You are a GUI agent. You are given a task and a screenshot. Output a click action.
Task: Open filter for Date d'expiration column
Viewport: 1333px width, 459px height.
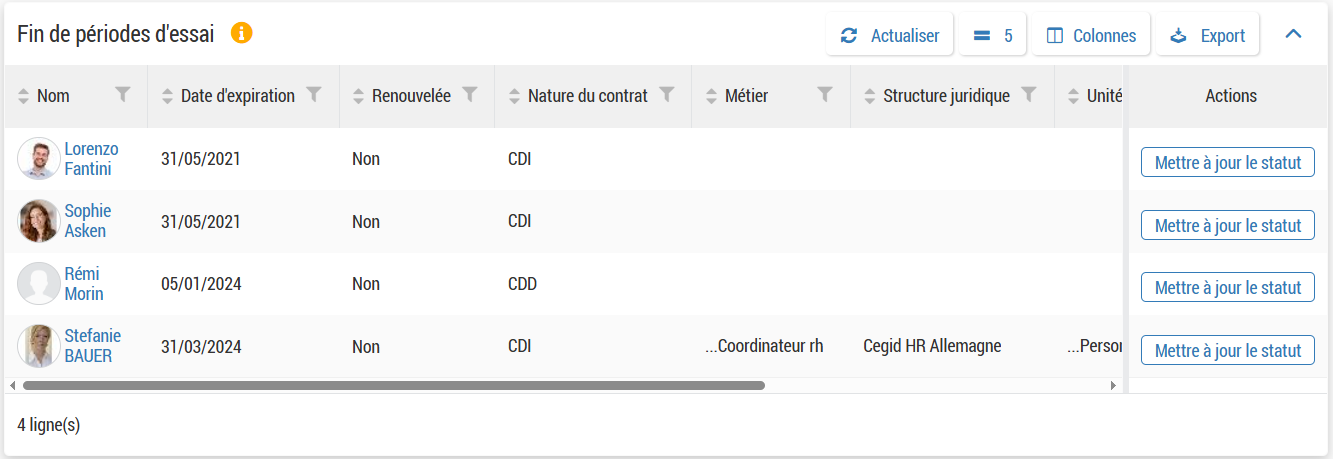pos(314,95)
